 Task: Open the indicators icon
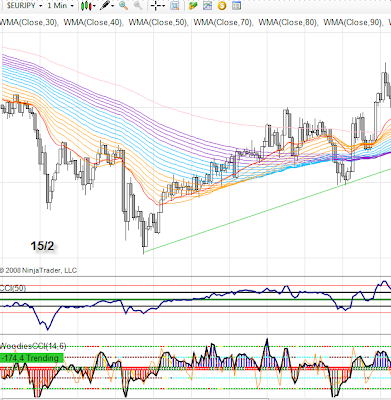[x=207, y=6]
